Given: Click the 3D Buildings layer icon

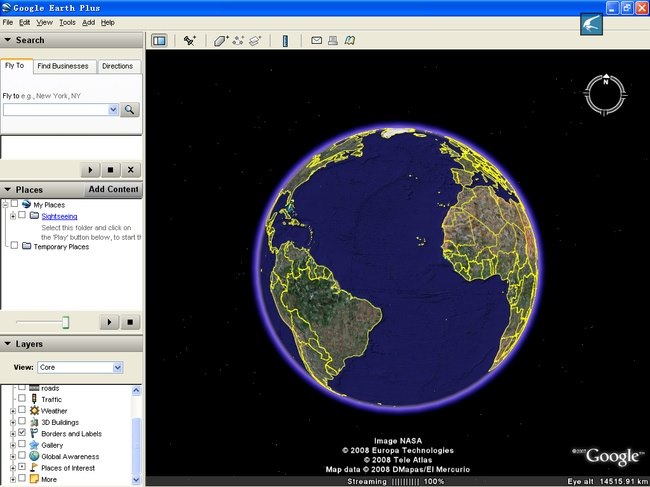Looking at the screenshot, I should [34, 422].
